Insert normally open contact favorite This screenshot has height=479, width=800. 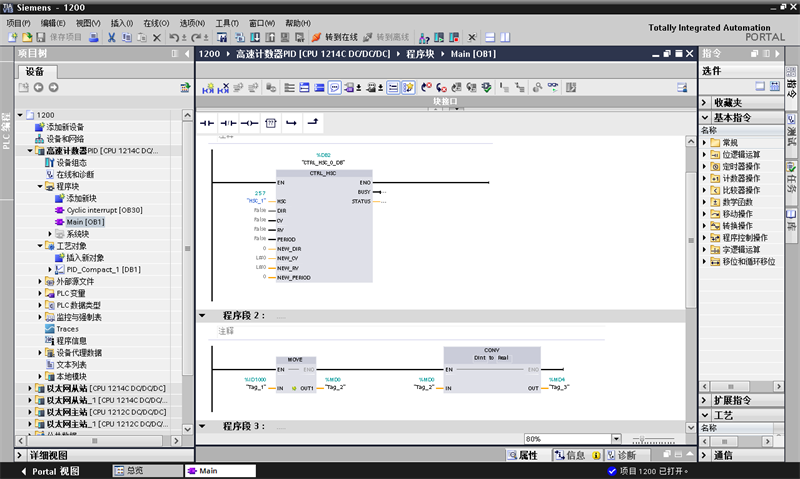tap(207, 123)
